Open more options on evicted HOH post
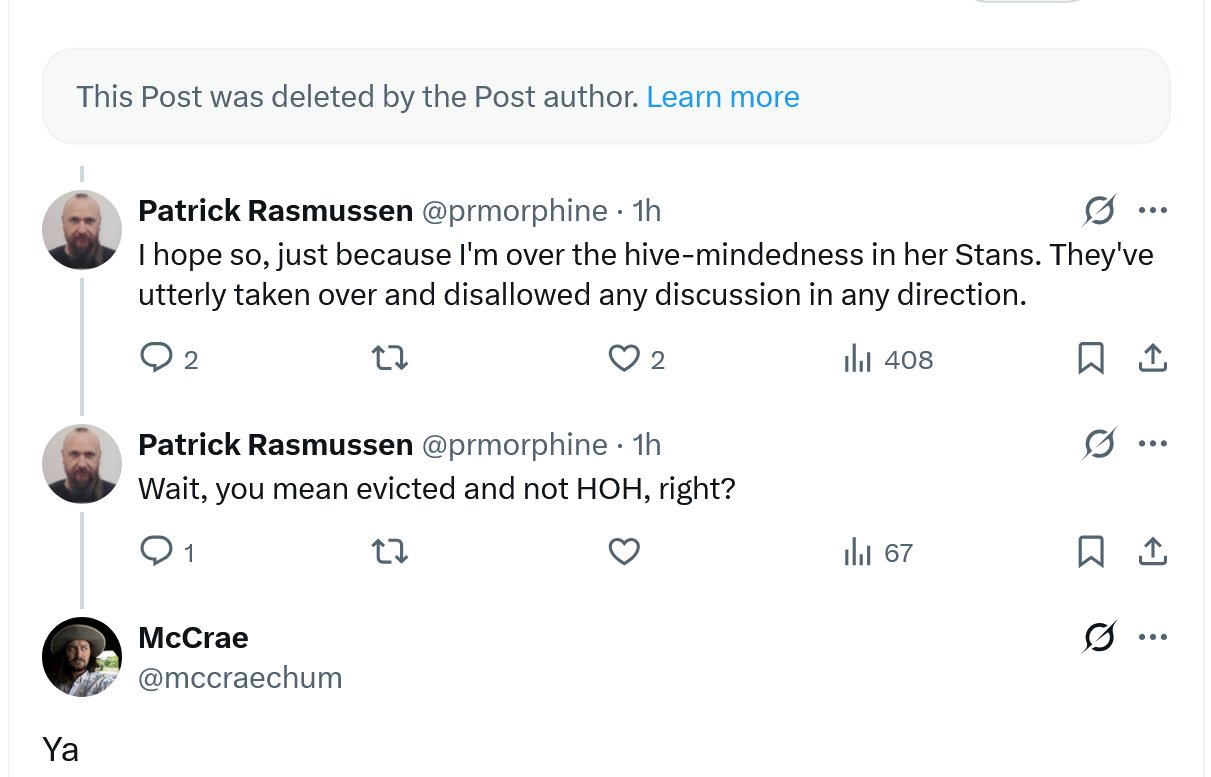 1152,444
